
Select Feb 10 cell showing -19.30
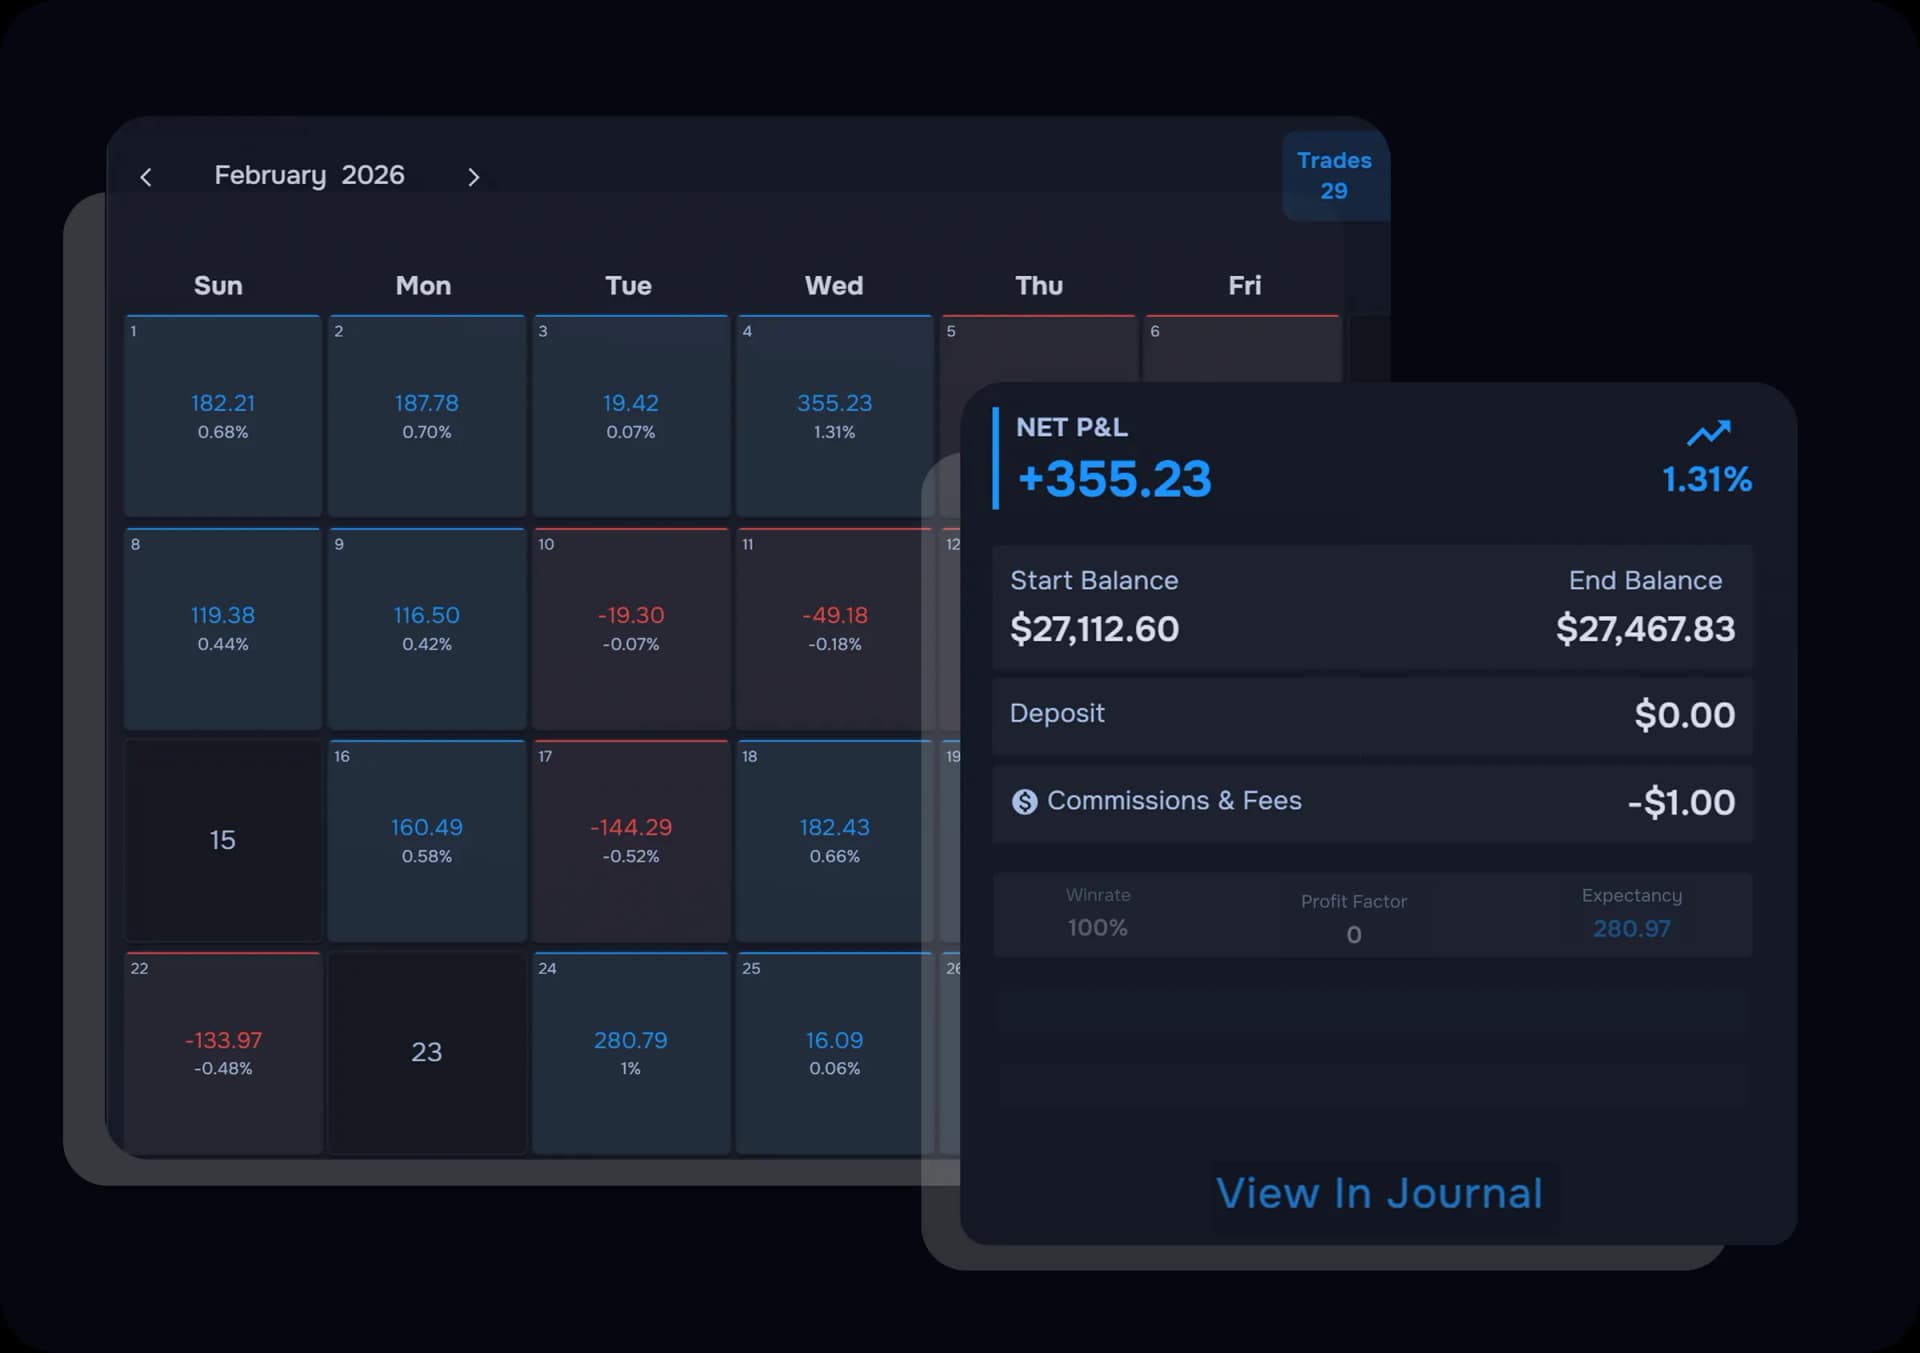point(631,629)
